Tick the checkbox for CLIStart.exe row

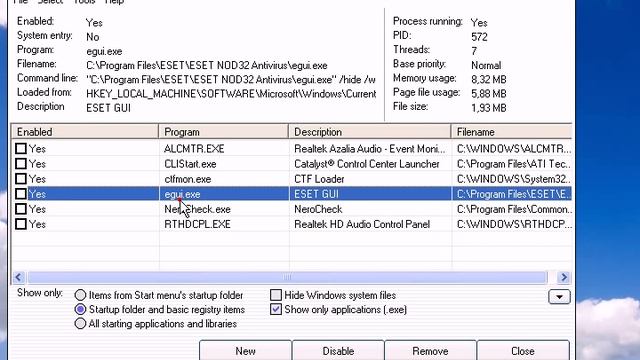pyautogui.click(x=21, y=164)
